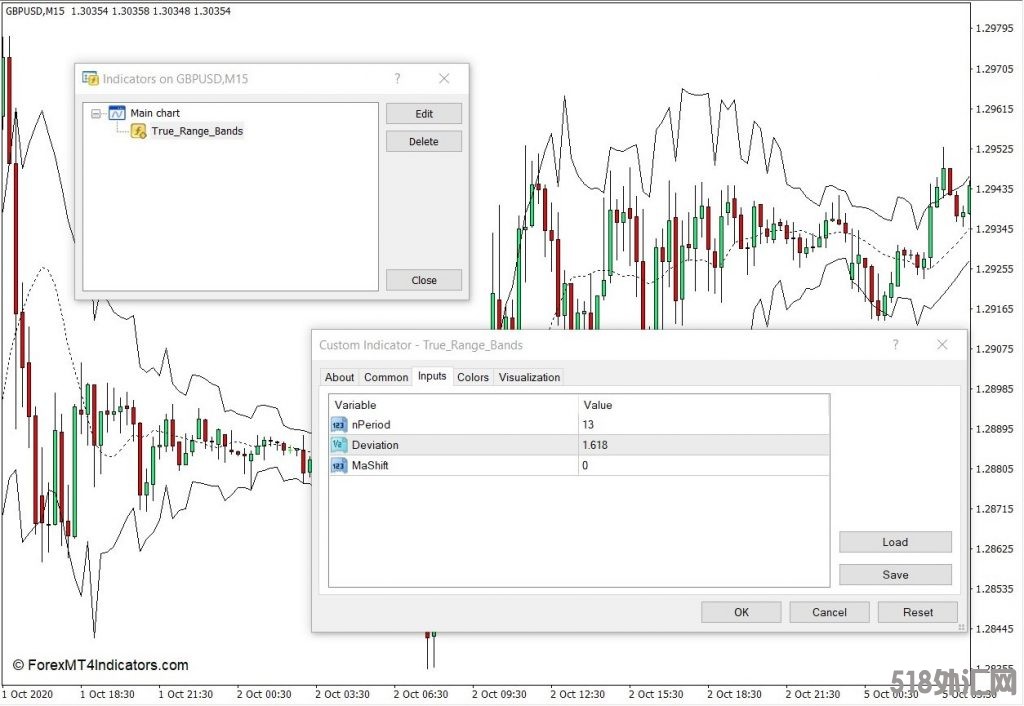Click the MaShift integer type icon
The width and height of the screenshot is (1024, 706).
tap(339, 466)
